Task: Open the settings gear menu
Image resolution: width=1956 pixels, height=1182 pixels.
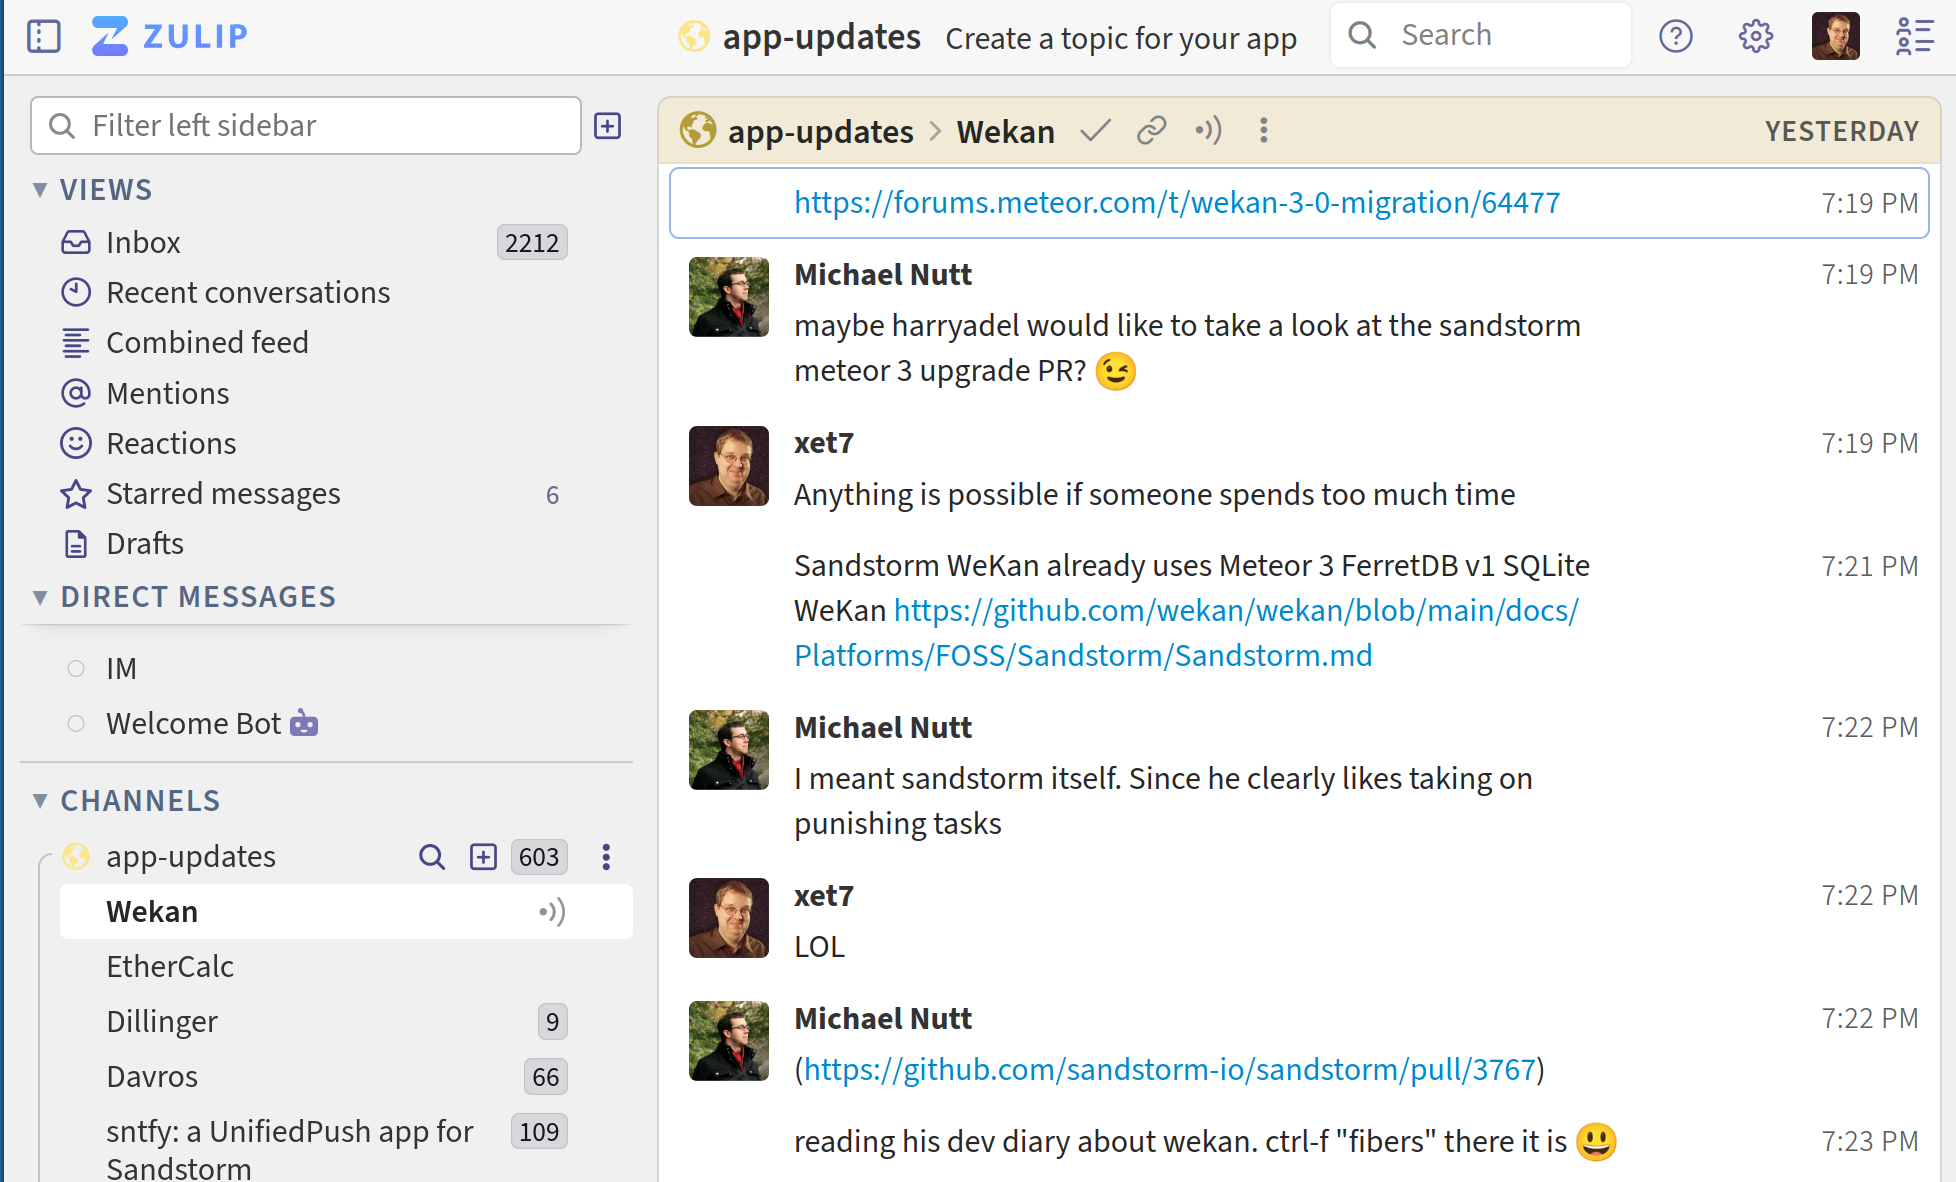Action: (x=1756, y=37)
